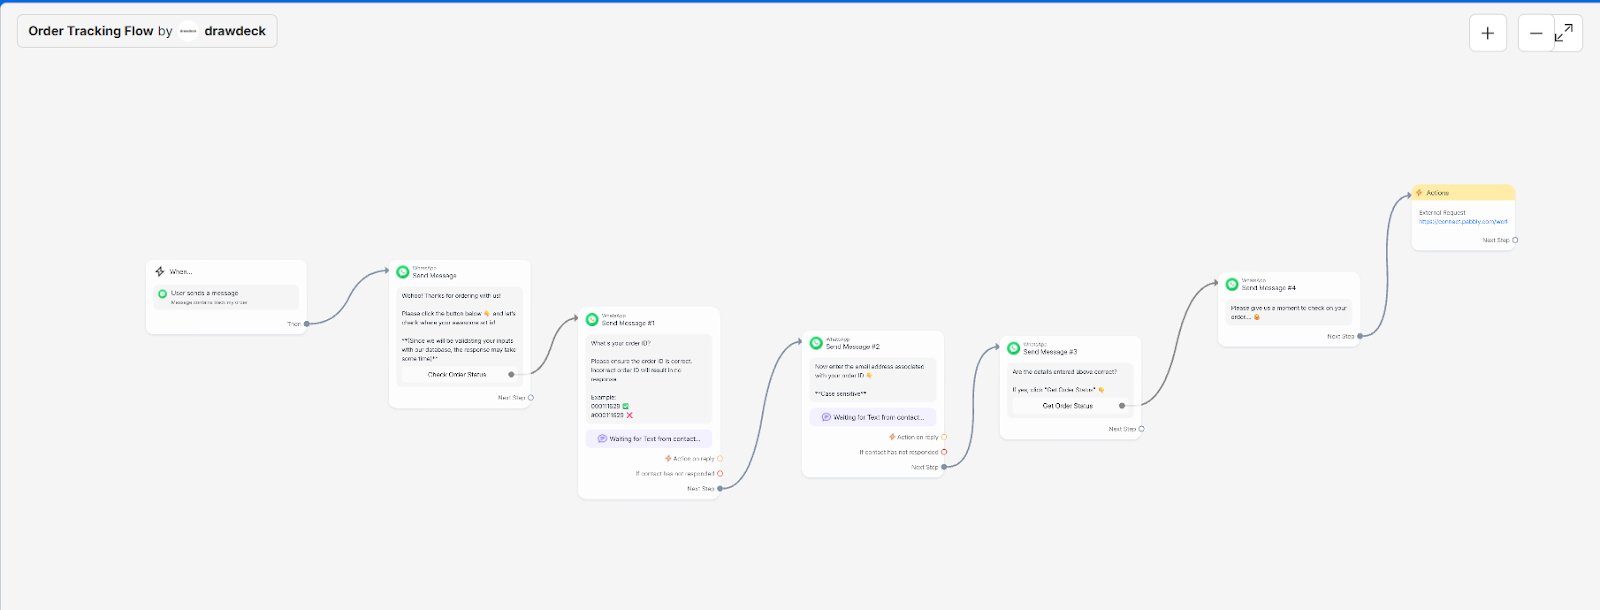Click chat bubble icon in Send Message #2 waiting box
This screenshot has height=610, width=1600.
tap(826, 417)
